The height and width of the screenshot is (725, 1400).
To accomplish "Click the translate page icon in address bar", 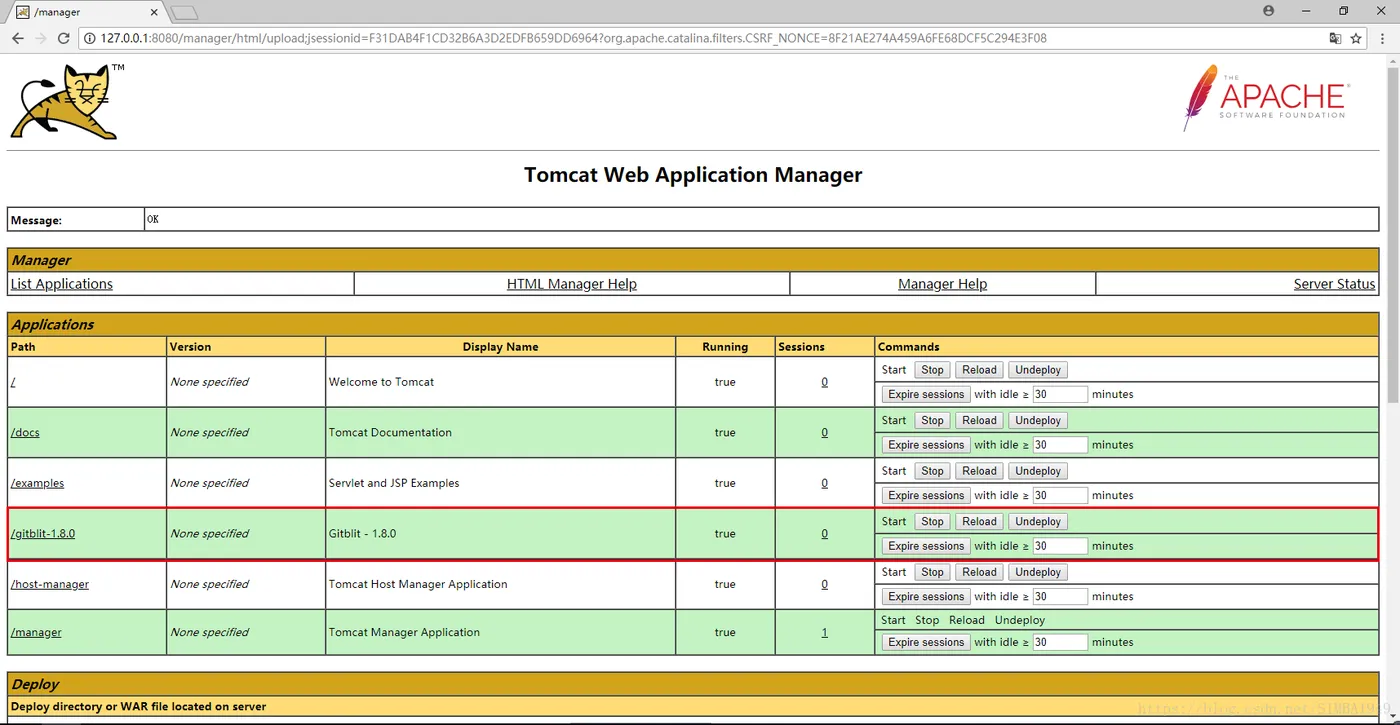I will pos(1335,38).
